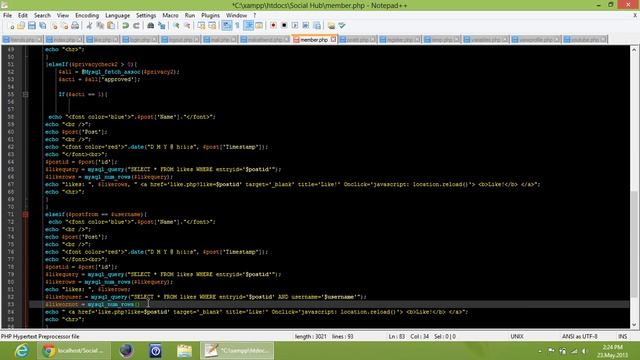The image size is (640, 360).
Task: Click the editor vertical scrollbar thumb
Action: pyautogui.click(x=634, y=244)
